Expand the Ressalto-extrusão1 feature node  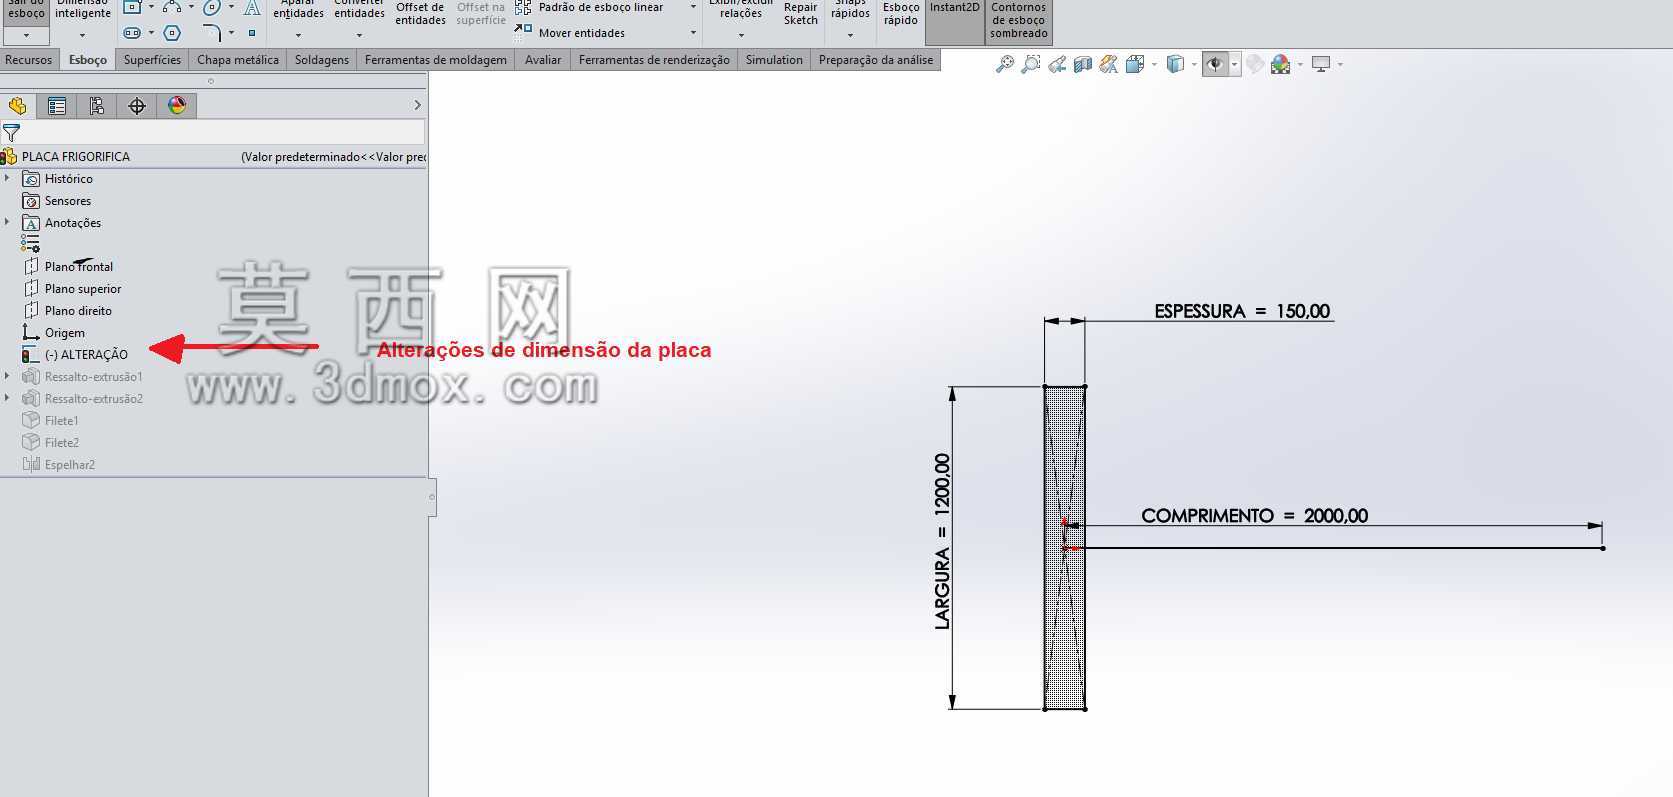click(x=7, y=376)
